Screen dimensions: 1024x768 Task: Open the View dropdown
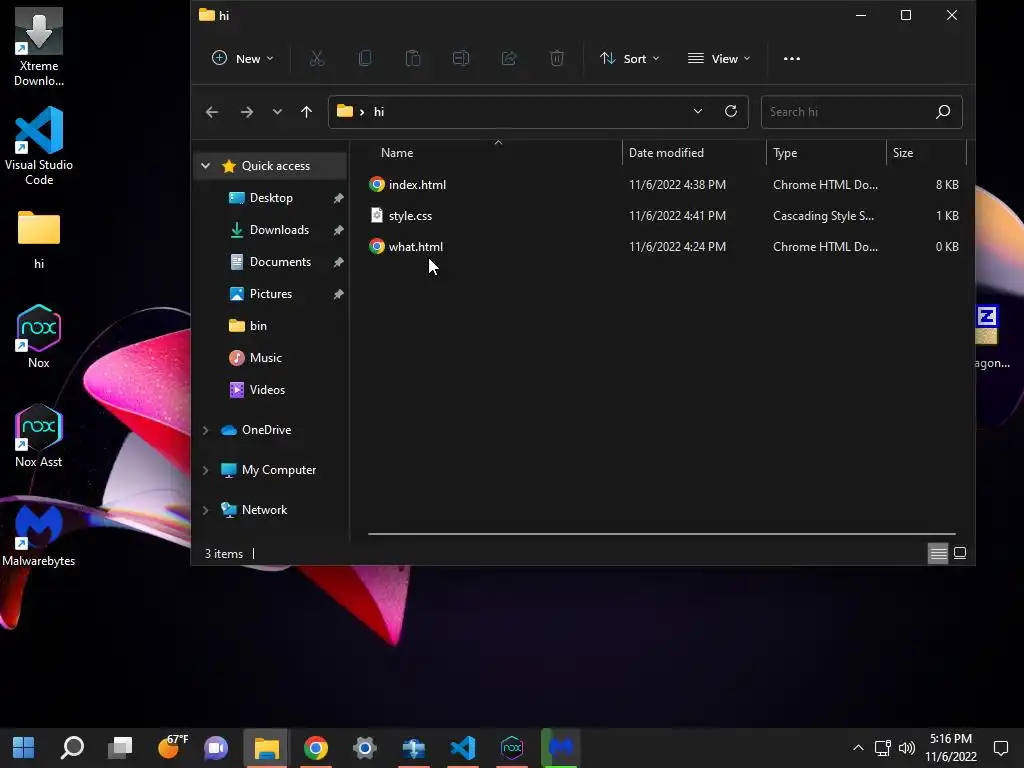click(x=719, y=59)
